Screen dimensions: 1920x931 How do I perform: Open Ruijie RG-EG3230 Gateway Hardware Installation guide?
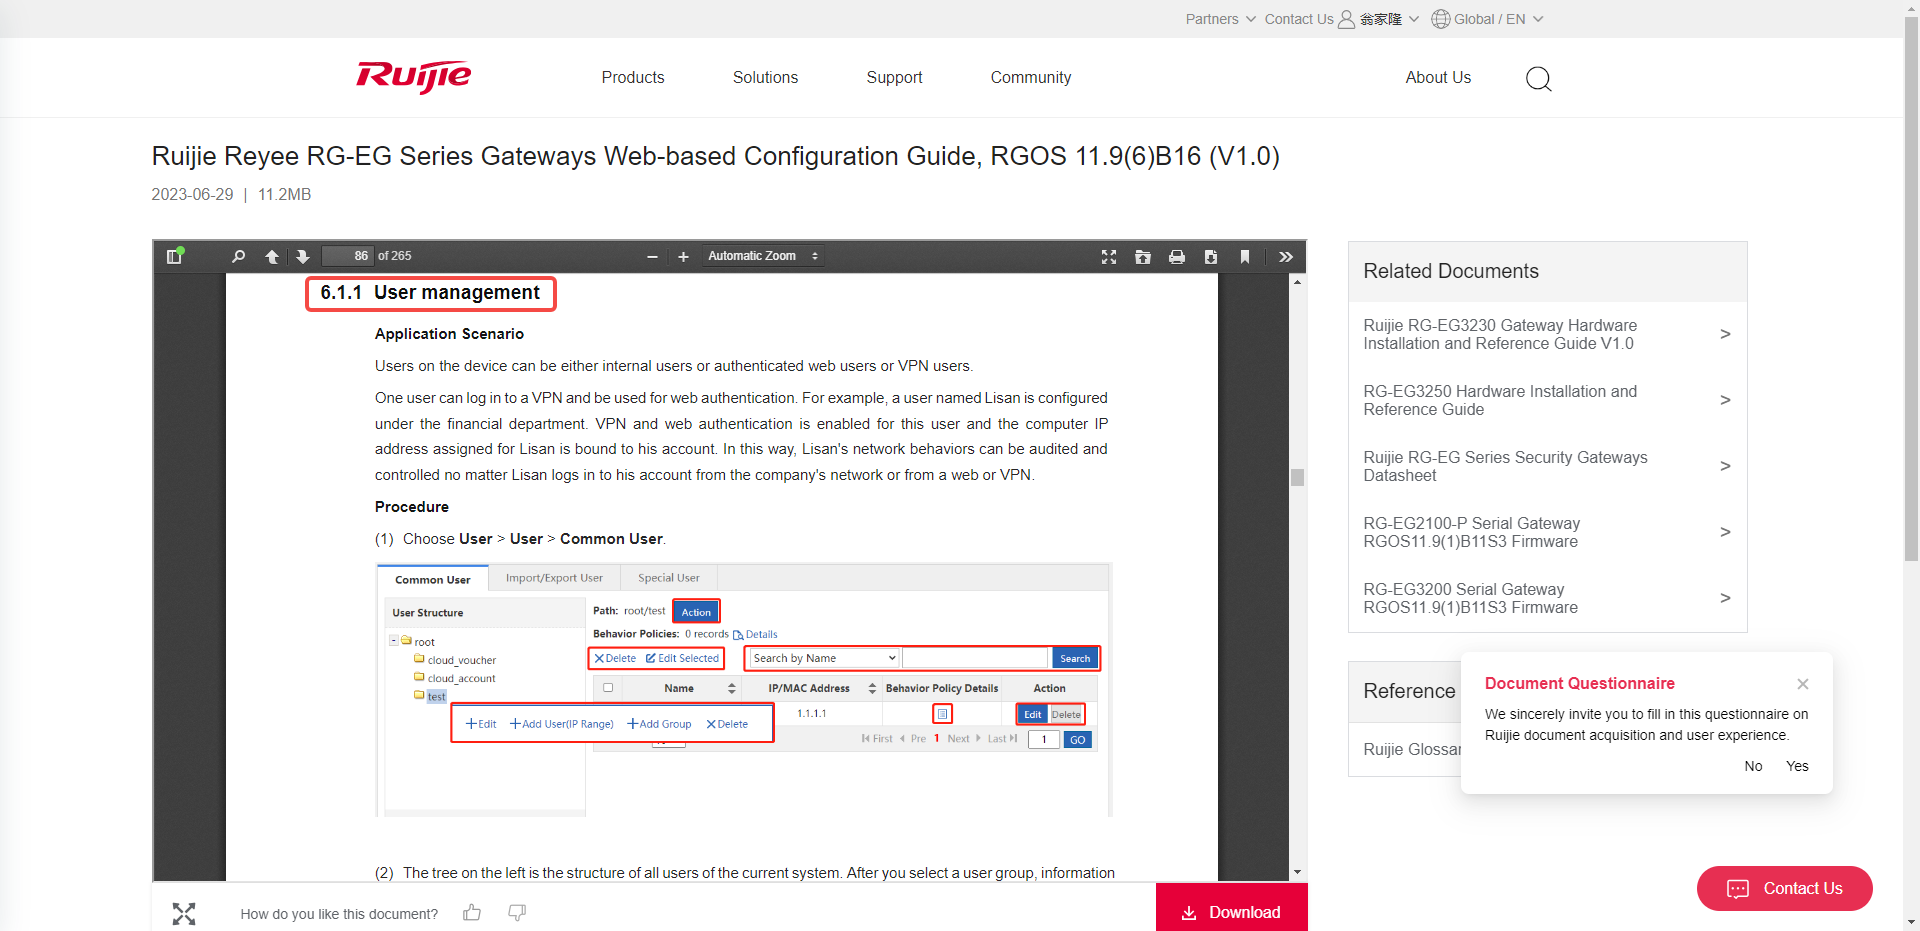point(1500,334)
